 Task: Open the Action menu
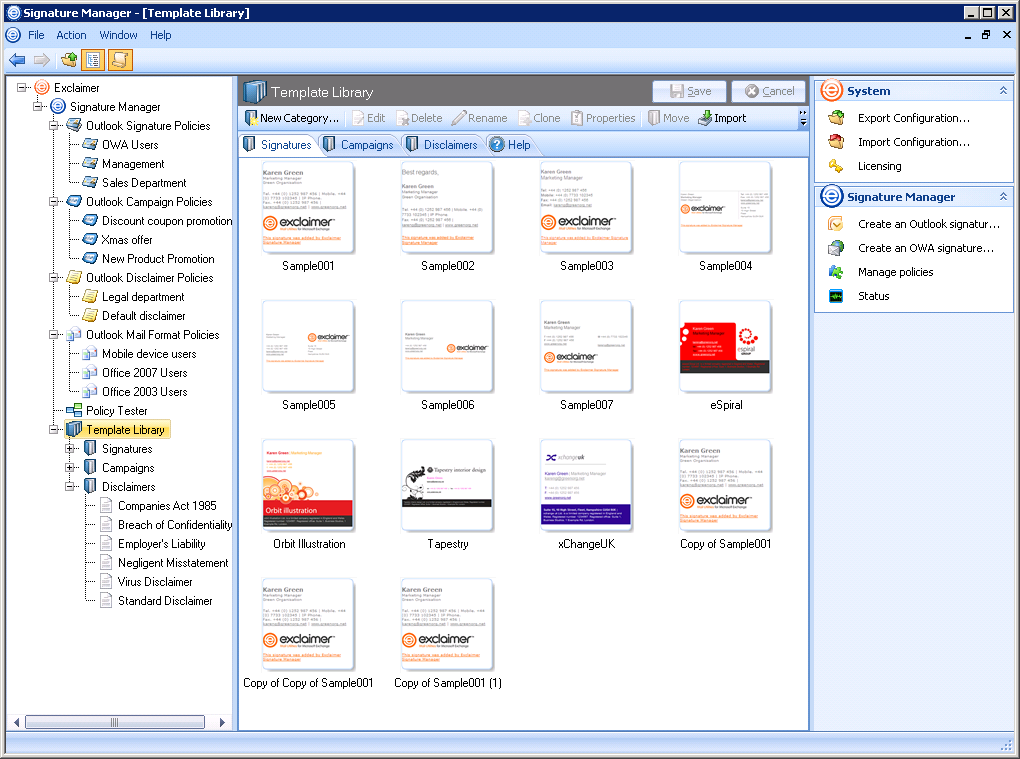pyautogui.click(x=71, y=34)
